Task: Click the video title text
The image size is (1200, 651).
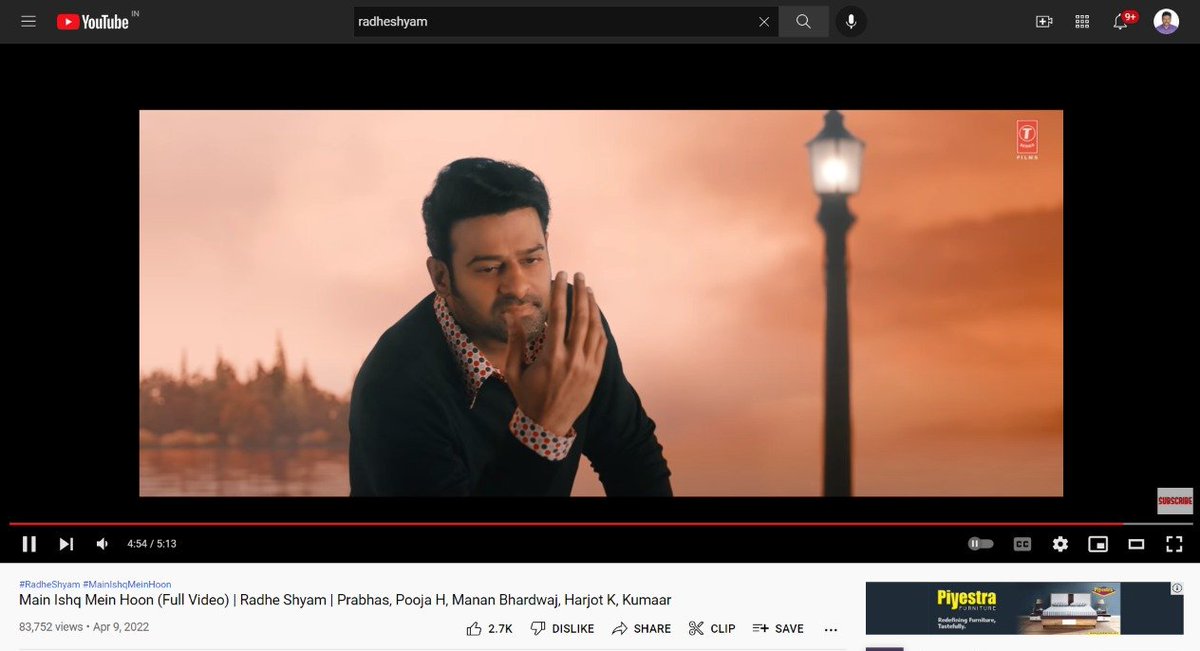Action: 345,600
